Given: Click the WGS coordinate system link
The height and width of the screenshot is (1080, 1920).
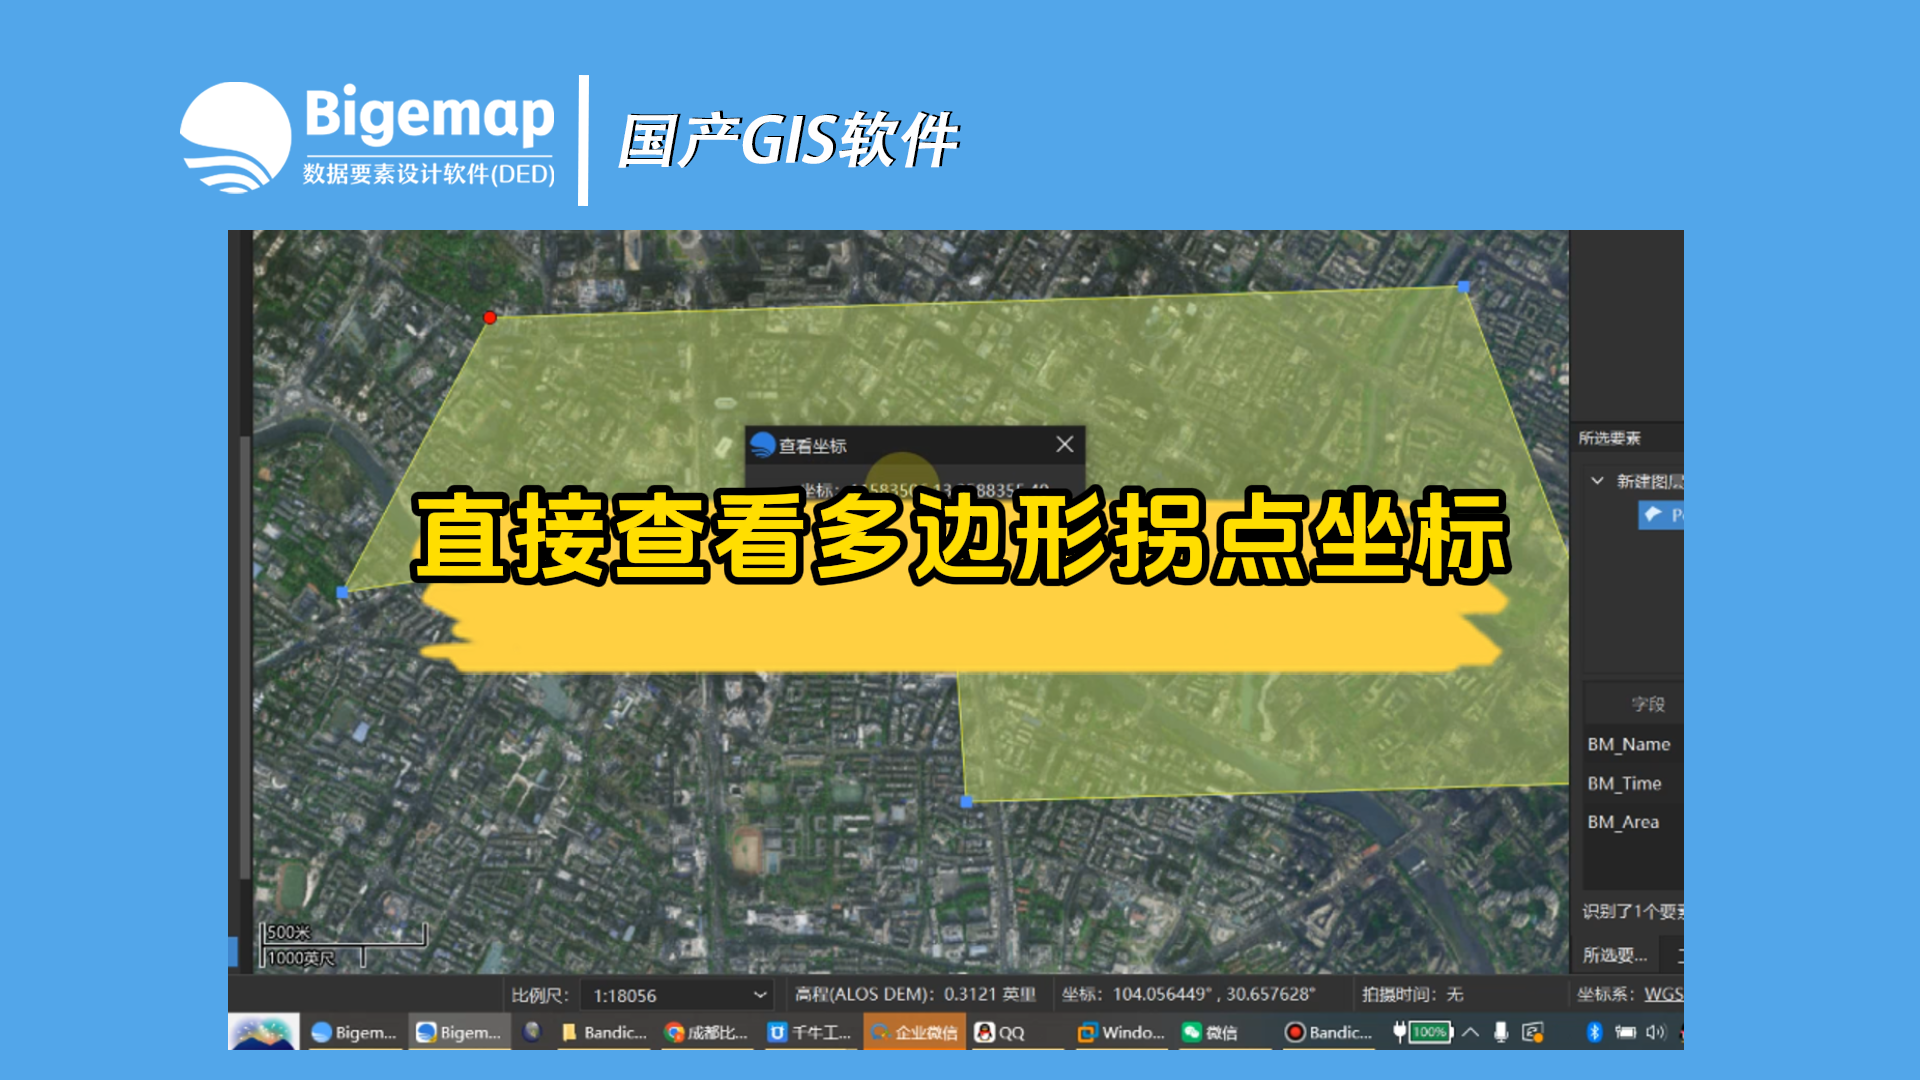Looking at the screenshot, I should pos(1663,994).
